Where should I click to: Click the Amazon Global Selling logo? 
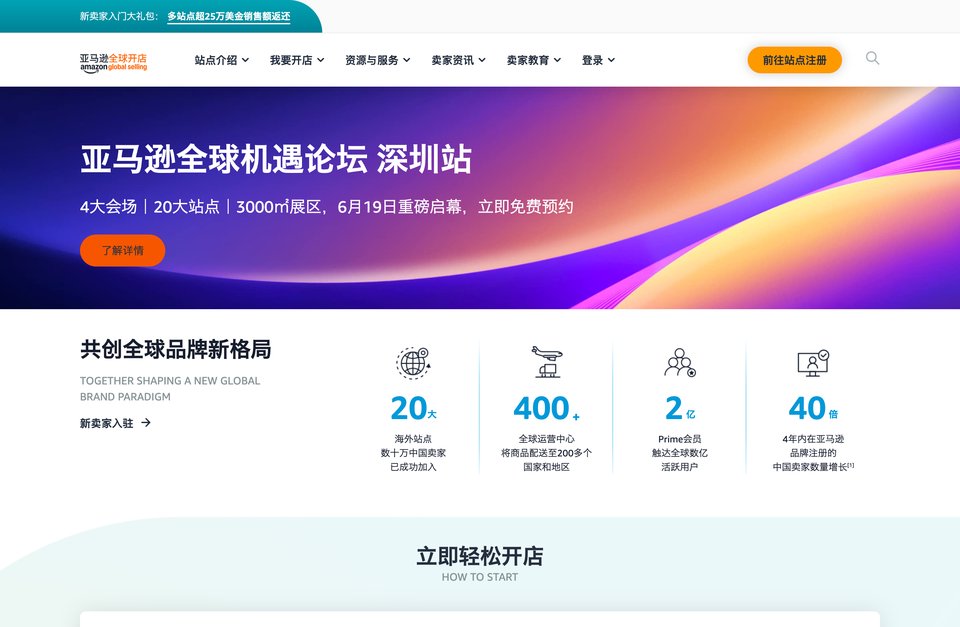pyautogui.click(x=113, y=62)
